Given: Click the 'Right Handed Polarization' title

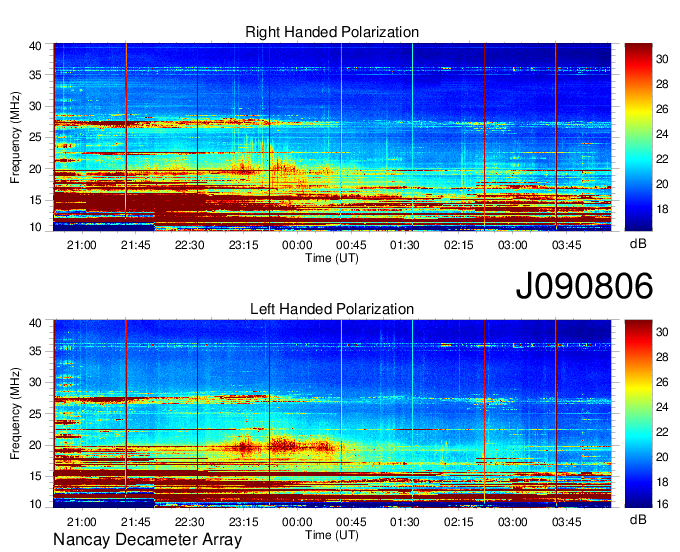Looking at the screenshot, I should tap(332, 32).
